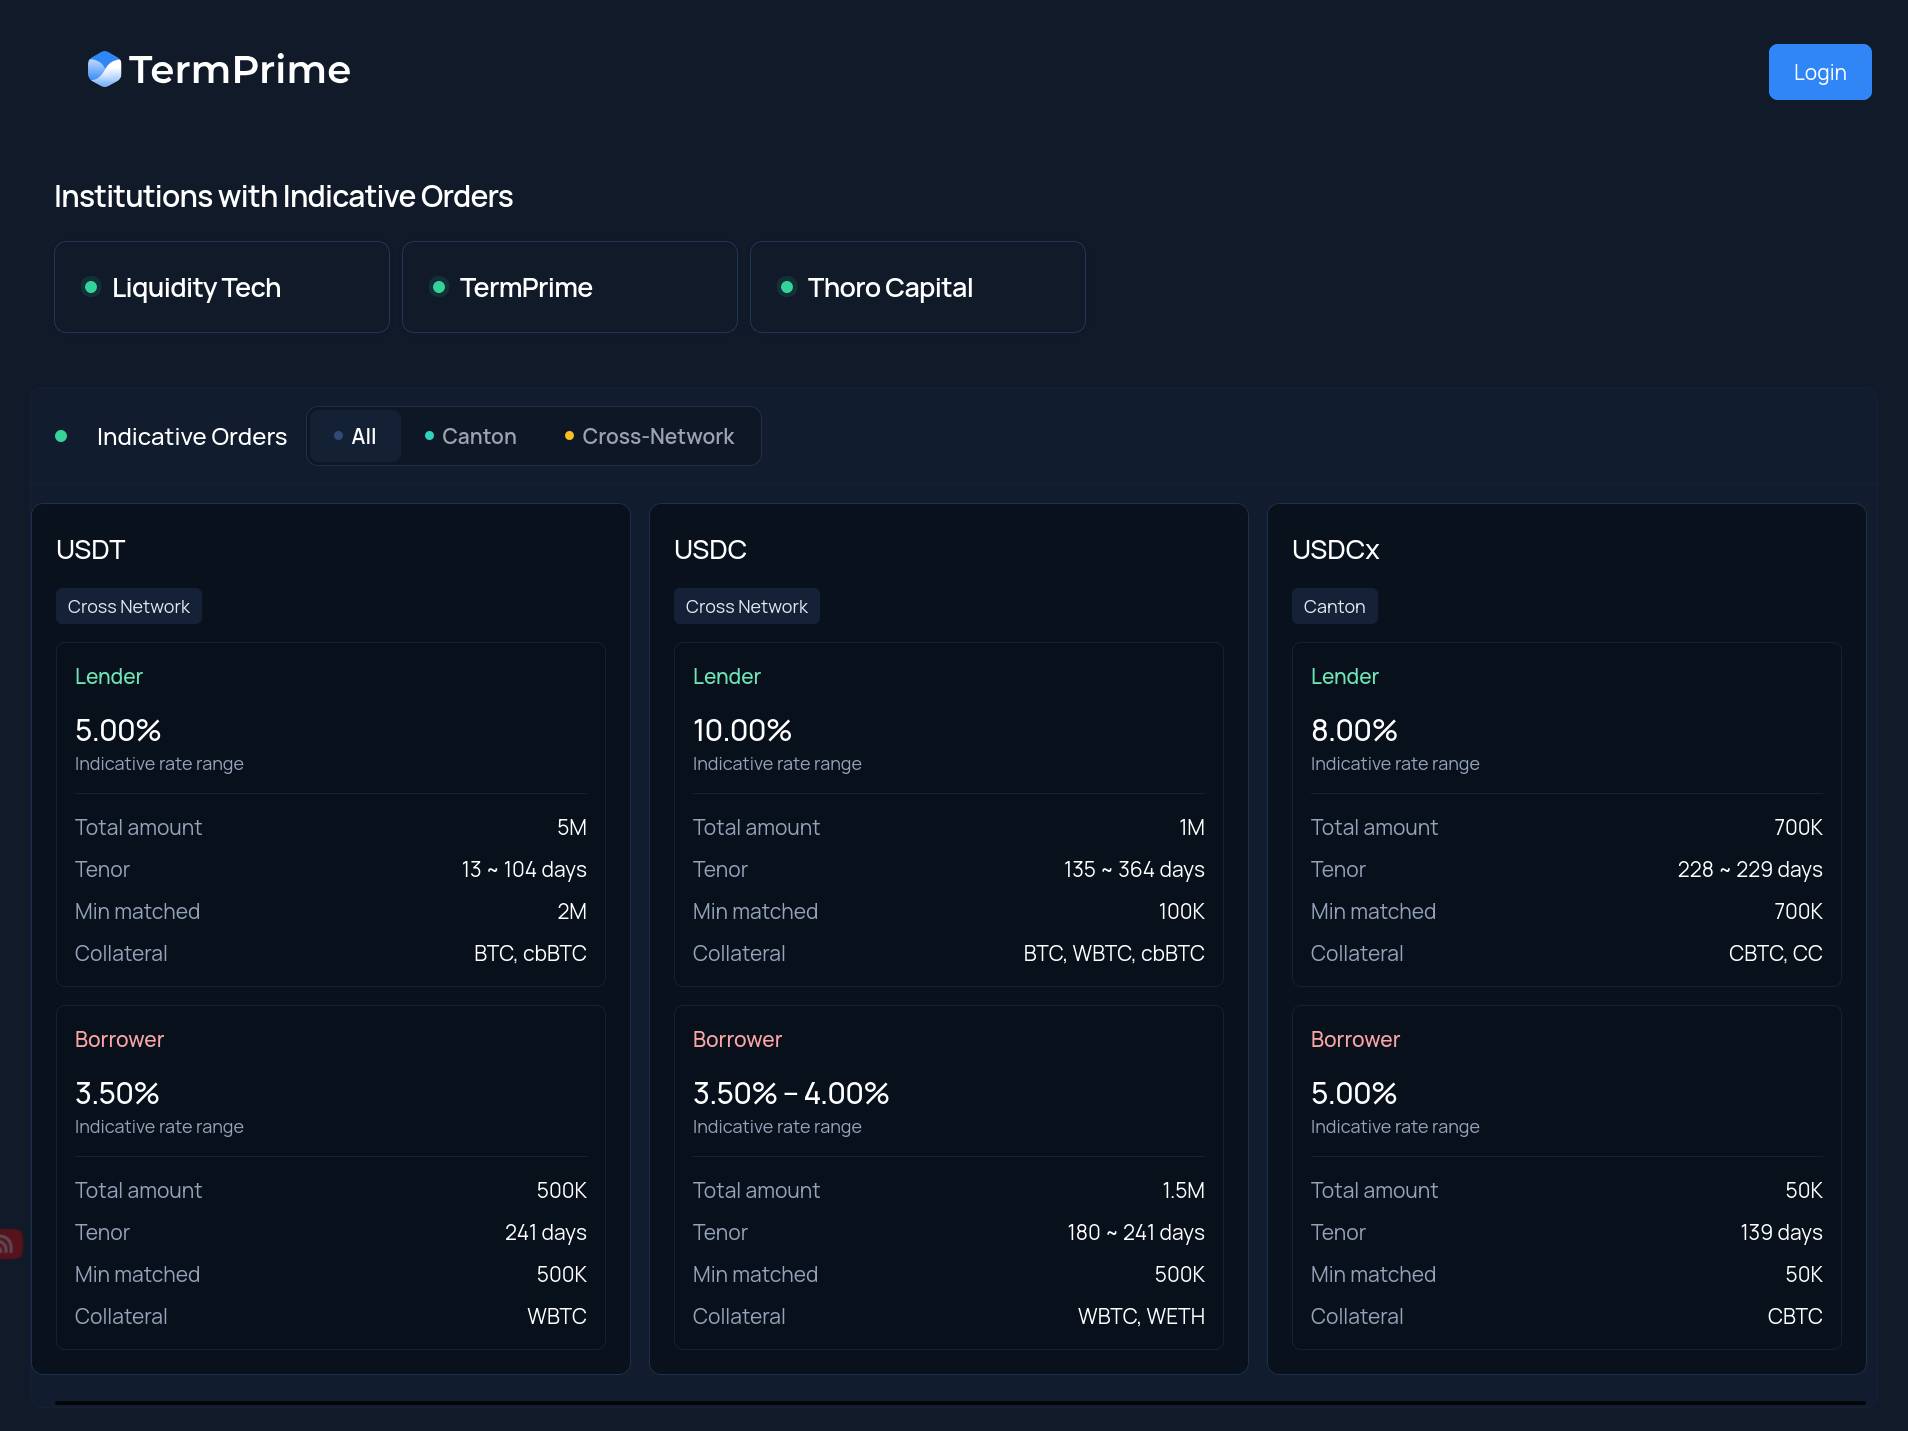1908x1431 pixels.
Task: Click the USDC borrower total amount 1.5M
Action: point(1183,1190)
